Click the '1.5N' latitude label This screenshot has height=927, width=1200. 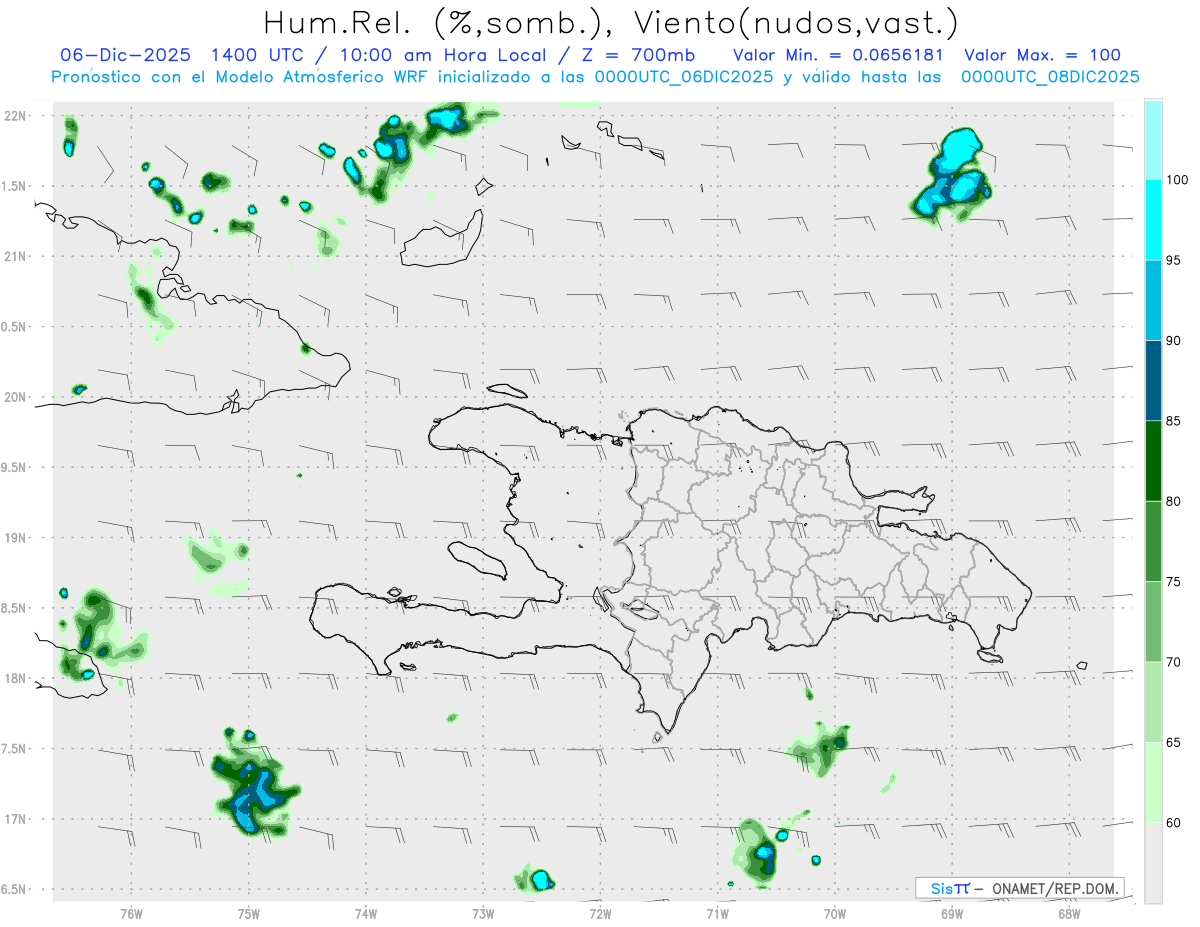(14, 186)
